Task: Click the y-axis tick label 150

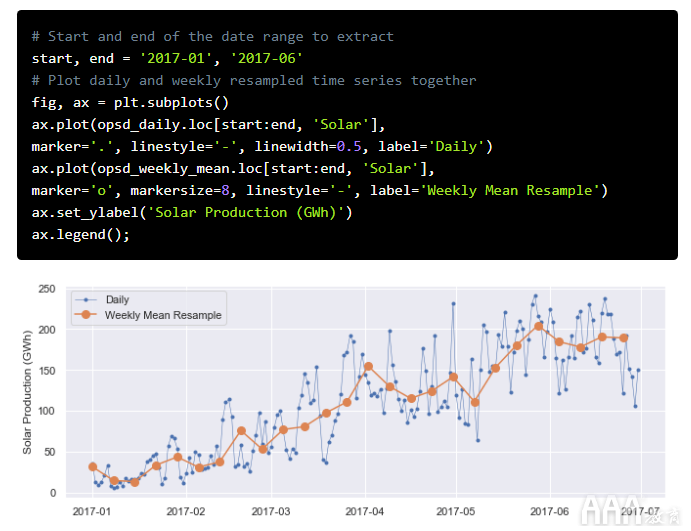Action: coord(47,371)
